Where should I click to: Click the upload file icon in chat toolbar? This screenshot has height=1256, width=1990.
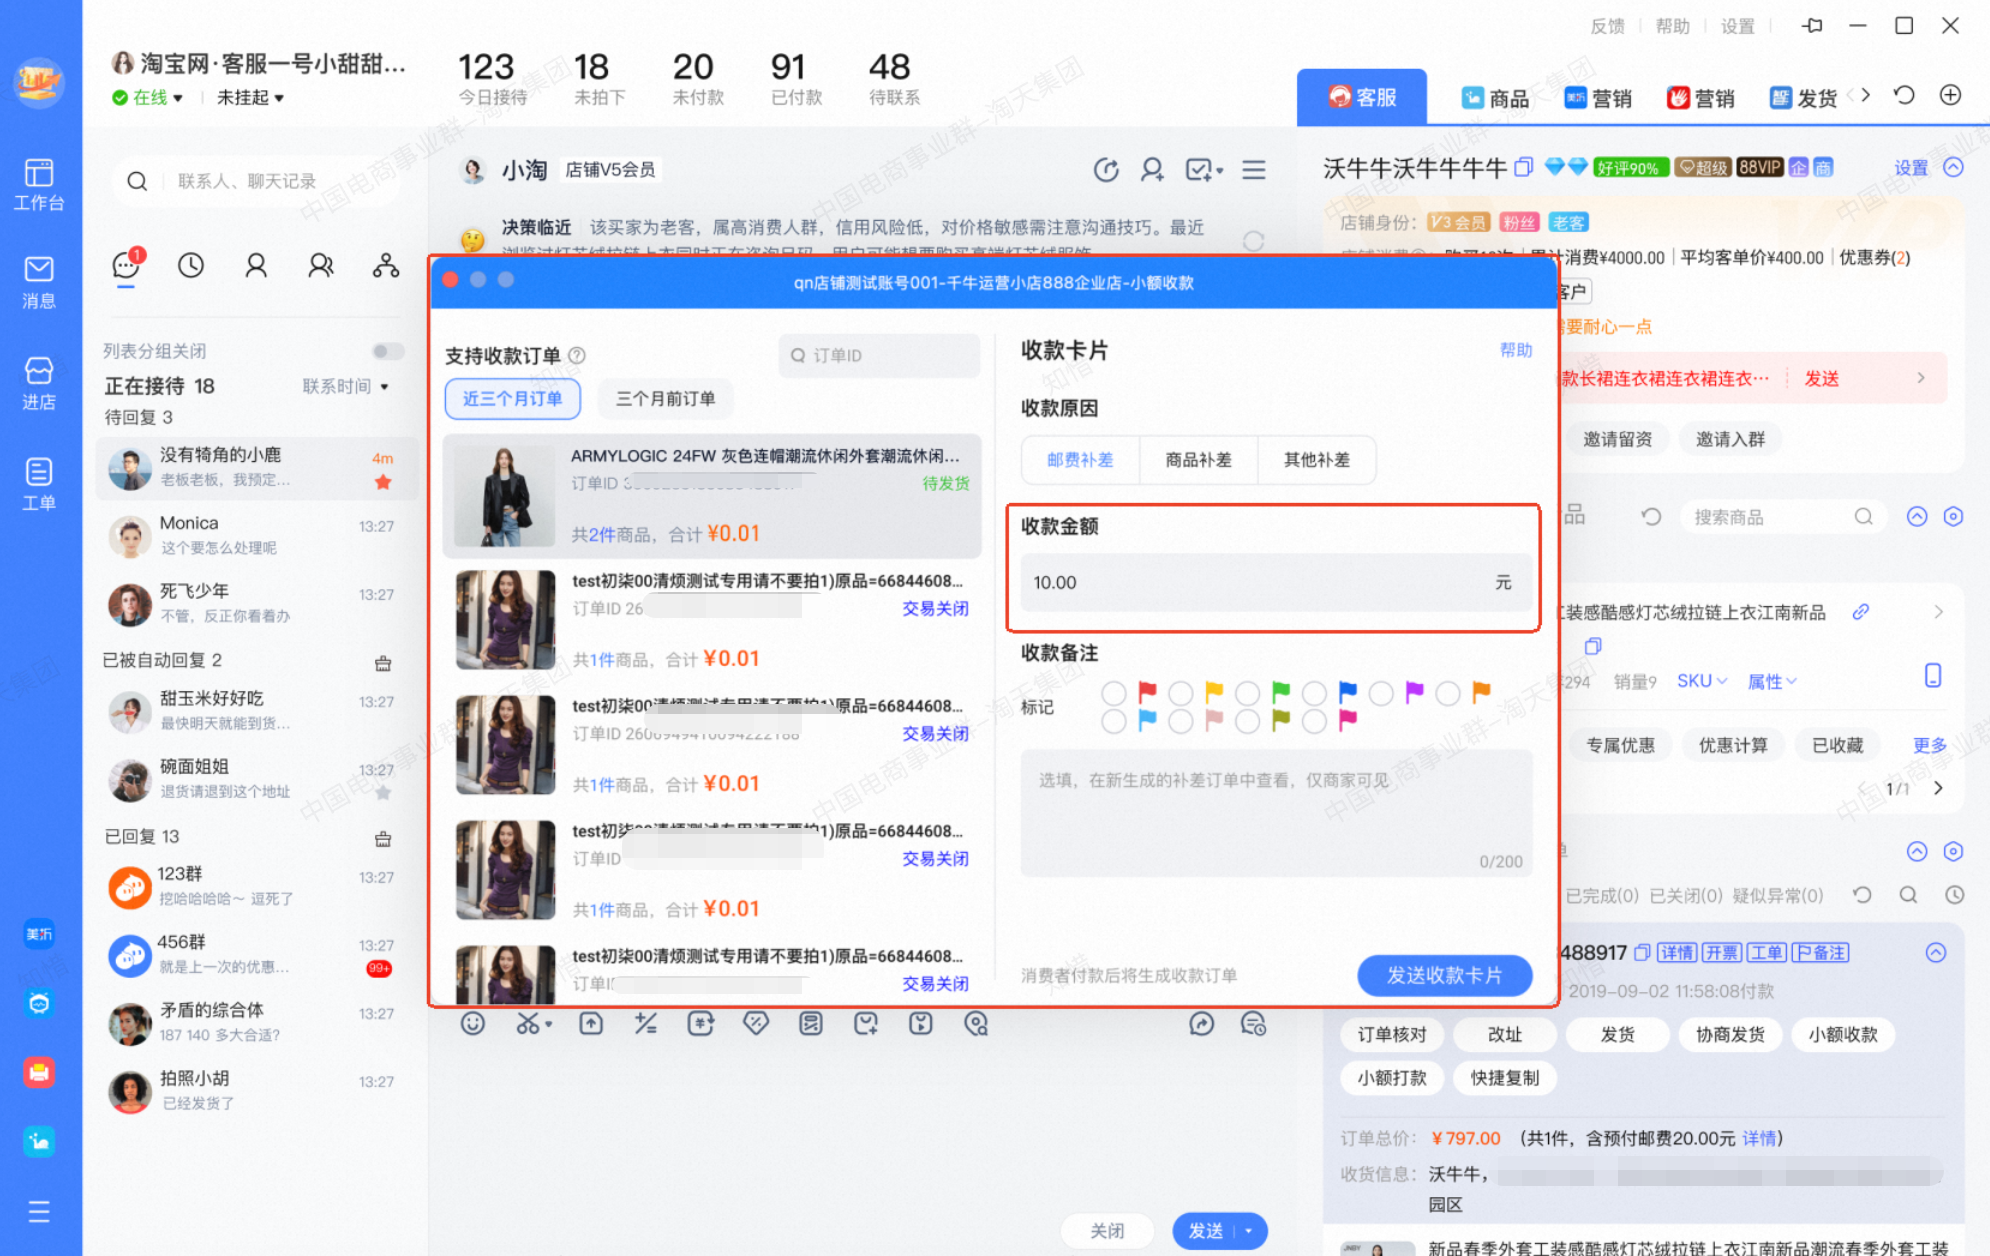click(x=591, y=1023)
